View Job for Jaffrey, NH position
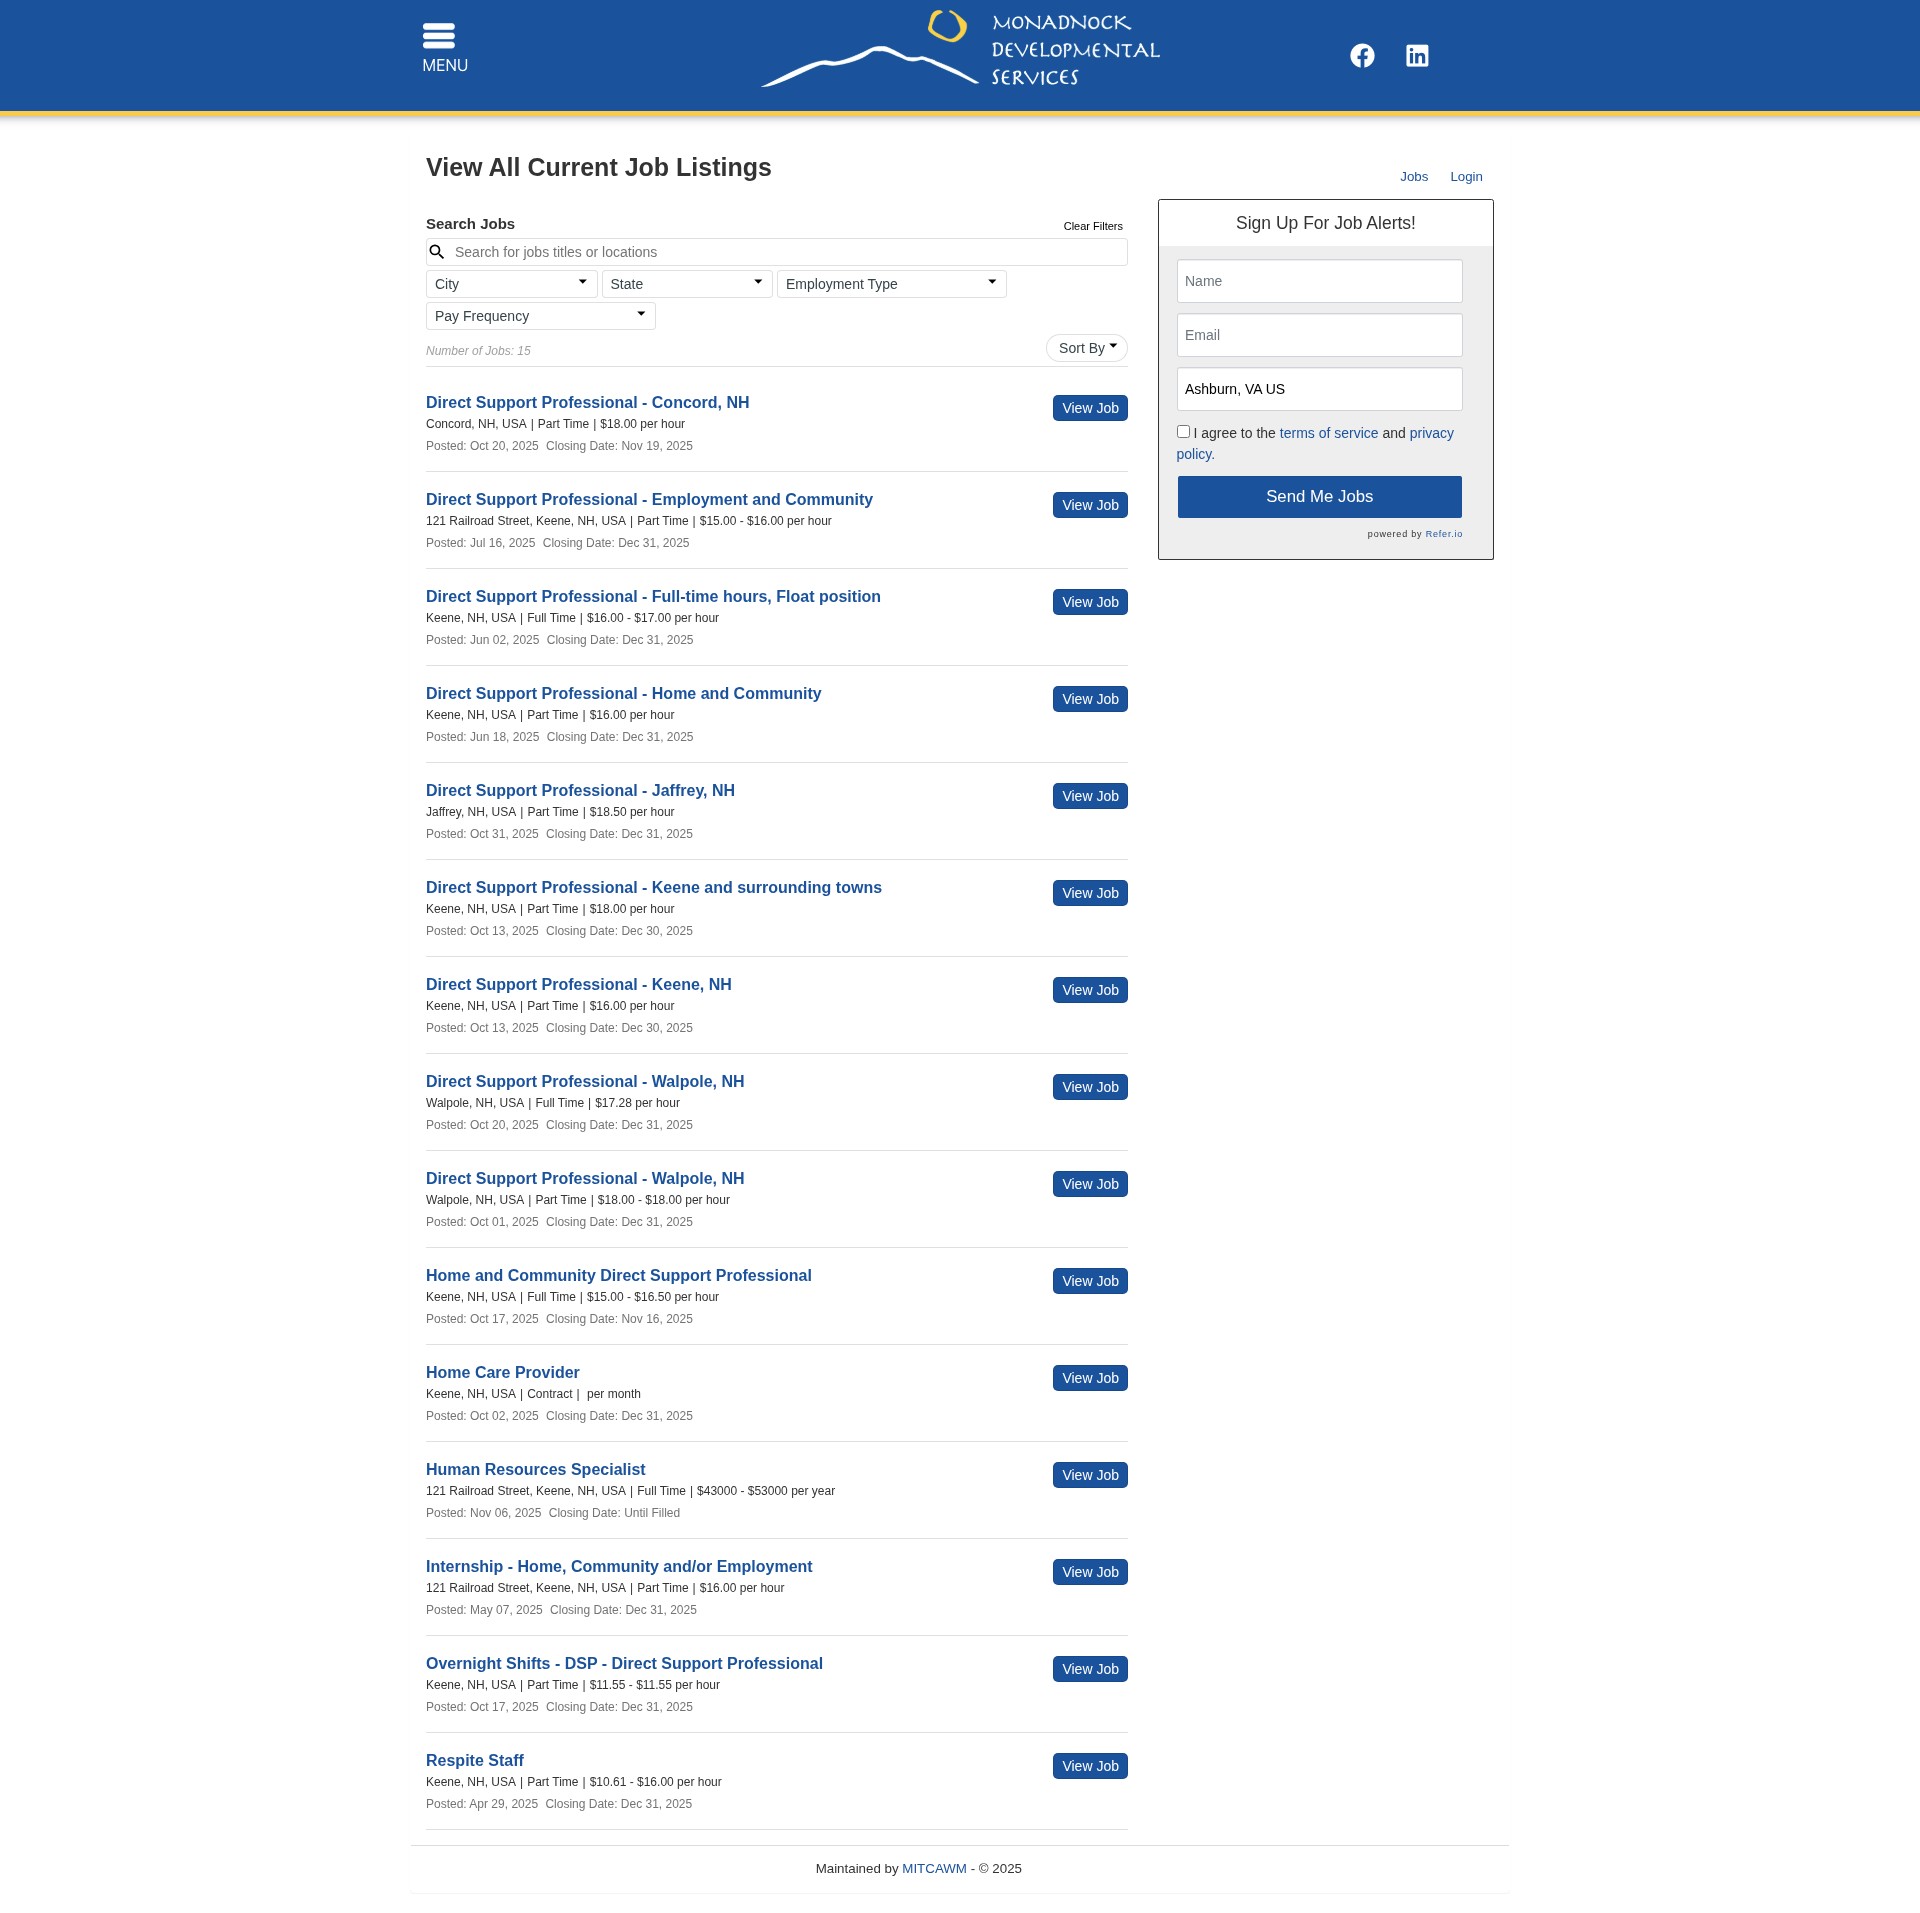This screenshot has height=1913, width=1920. coord(1090,796)
